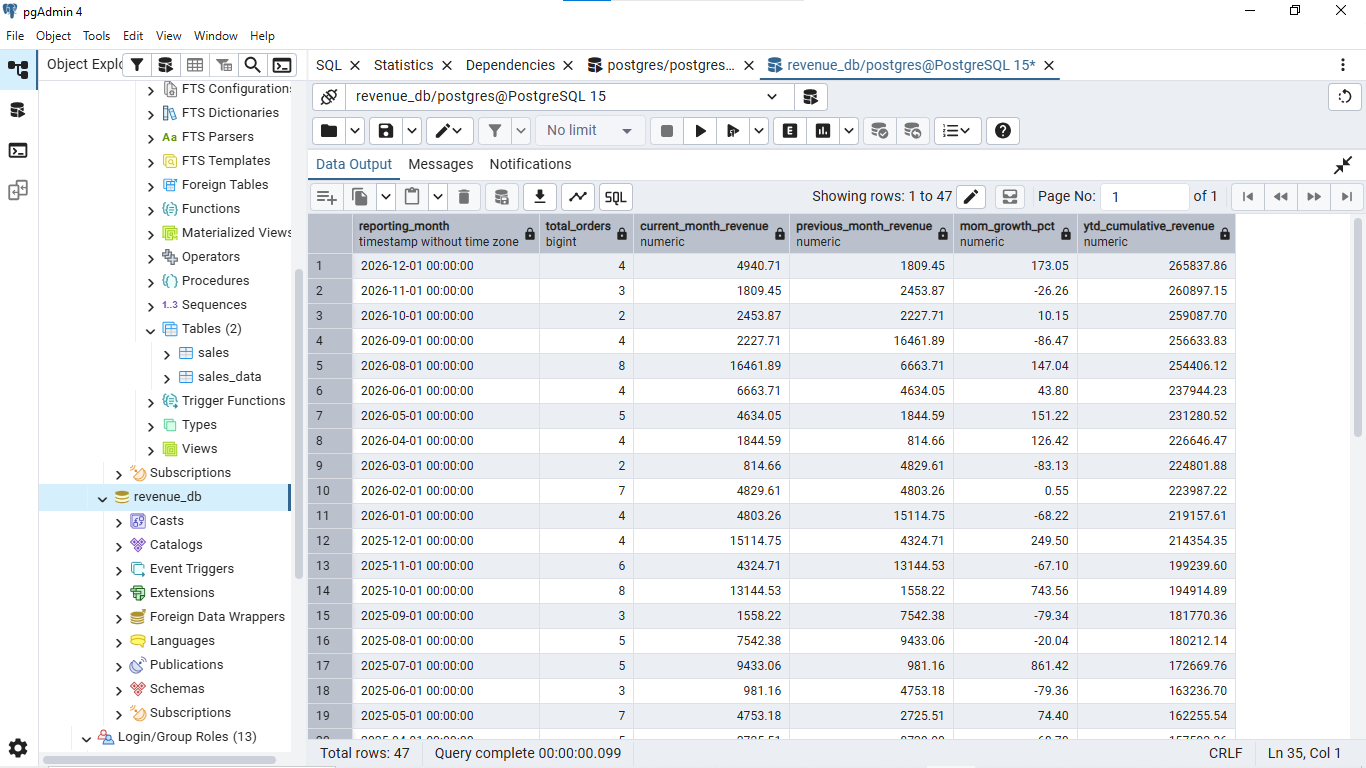The height and width of the screenshot is (768, 1366).
Task: Open the Save File dropdown arrow
Action: click(412, 131)
